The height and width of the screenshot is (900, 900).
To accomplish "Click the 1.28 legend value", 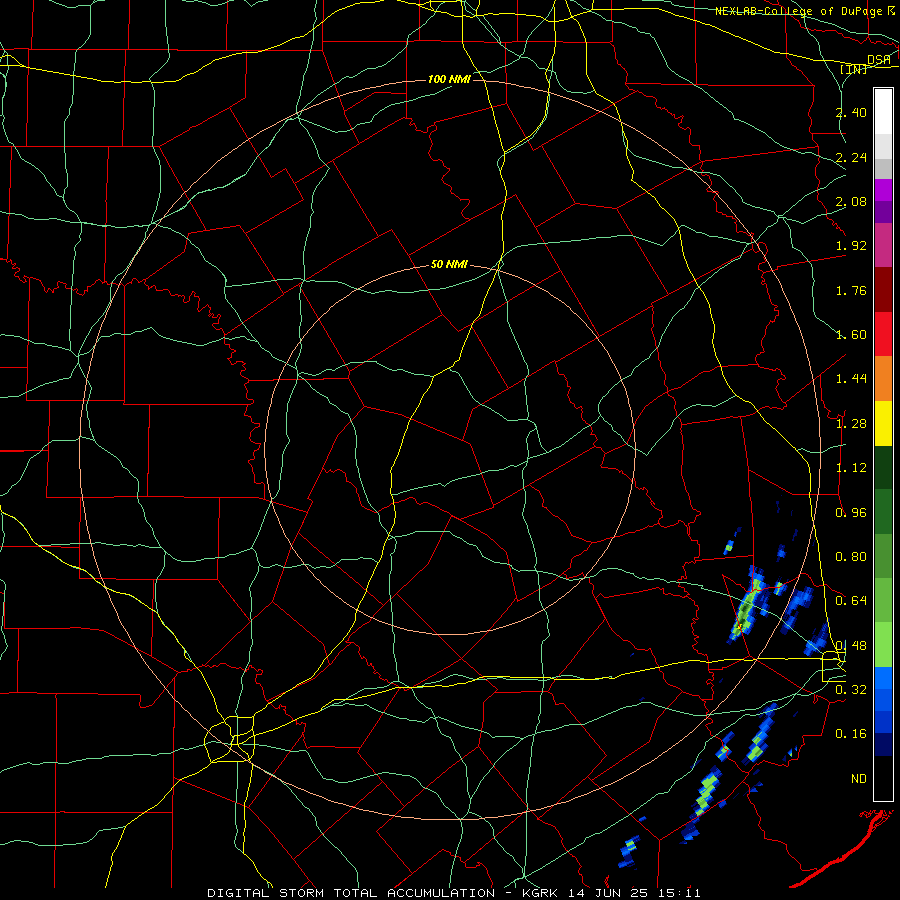I will pos(851,424).
